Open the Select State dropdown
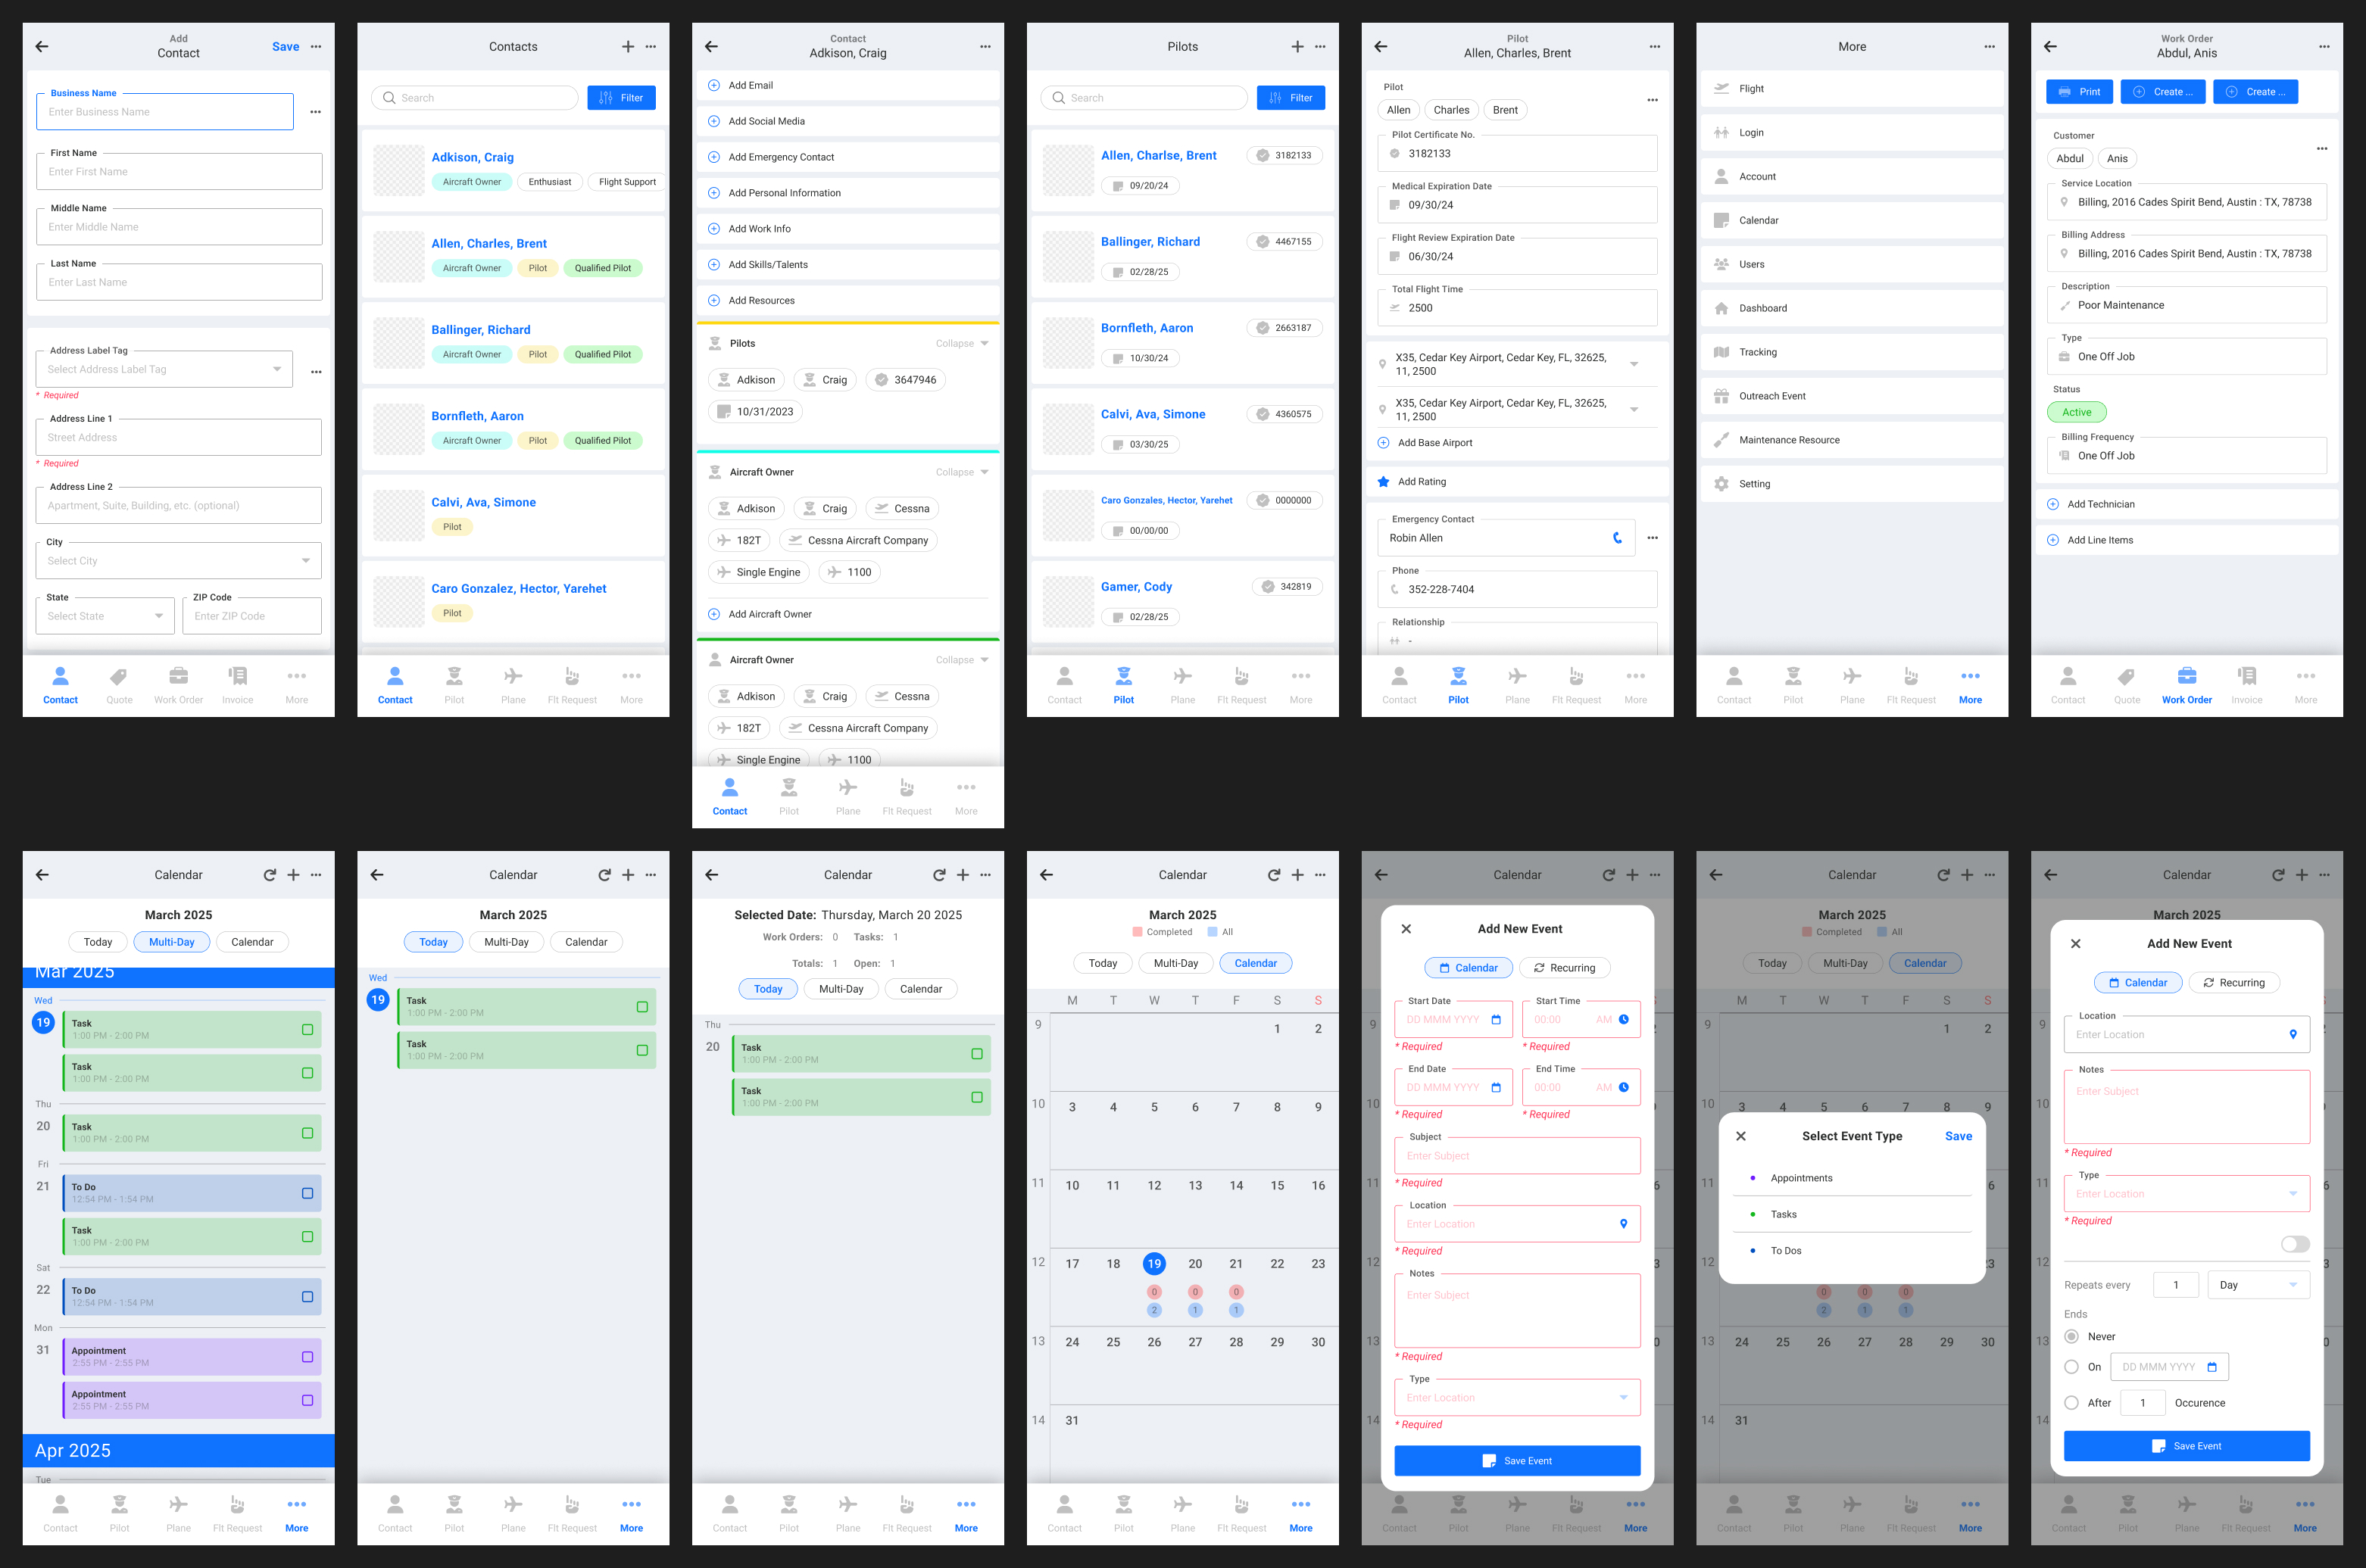Image resolution: width=2366 pixels, height=1568 pixels. 105,616
